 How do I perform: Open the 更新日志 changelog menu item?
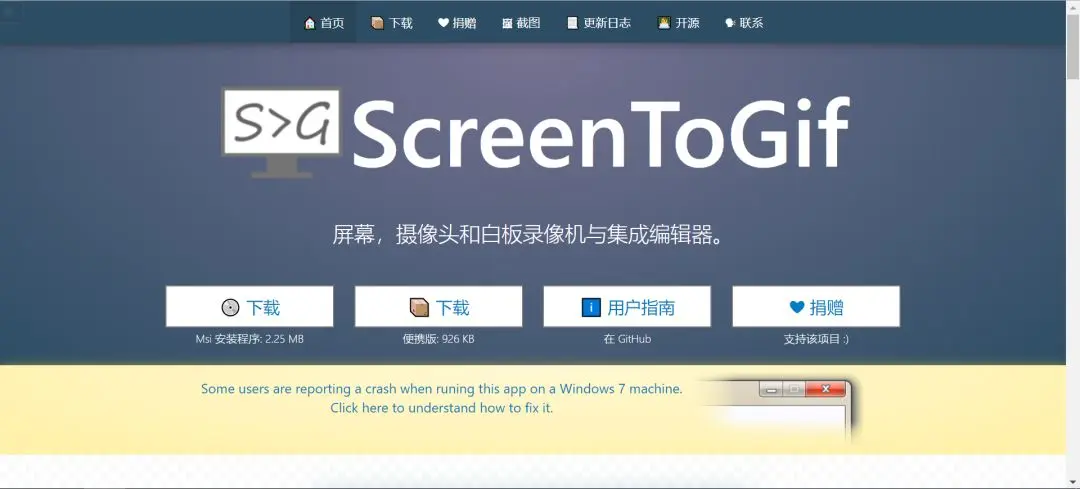pyautogui.click(x=598, y=23)
